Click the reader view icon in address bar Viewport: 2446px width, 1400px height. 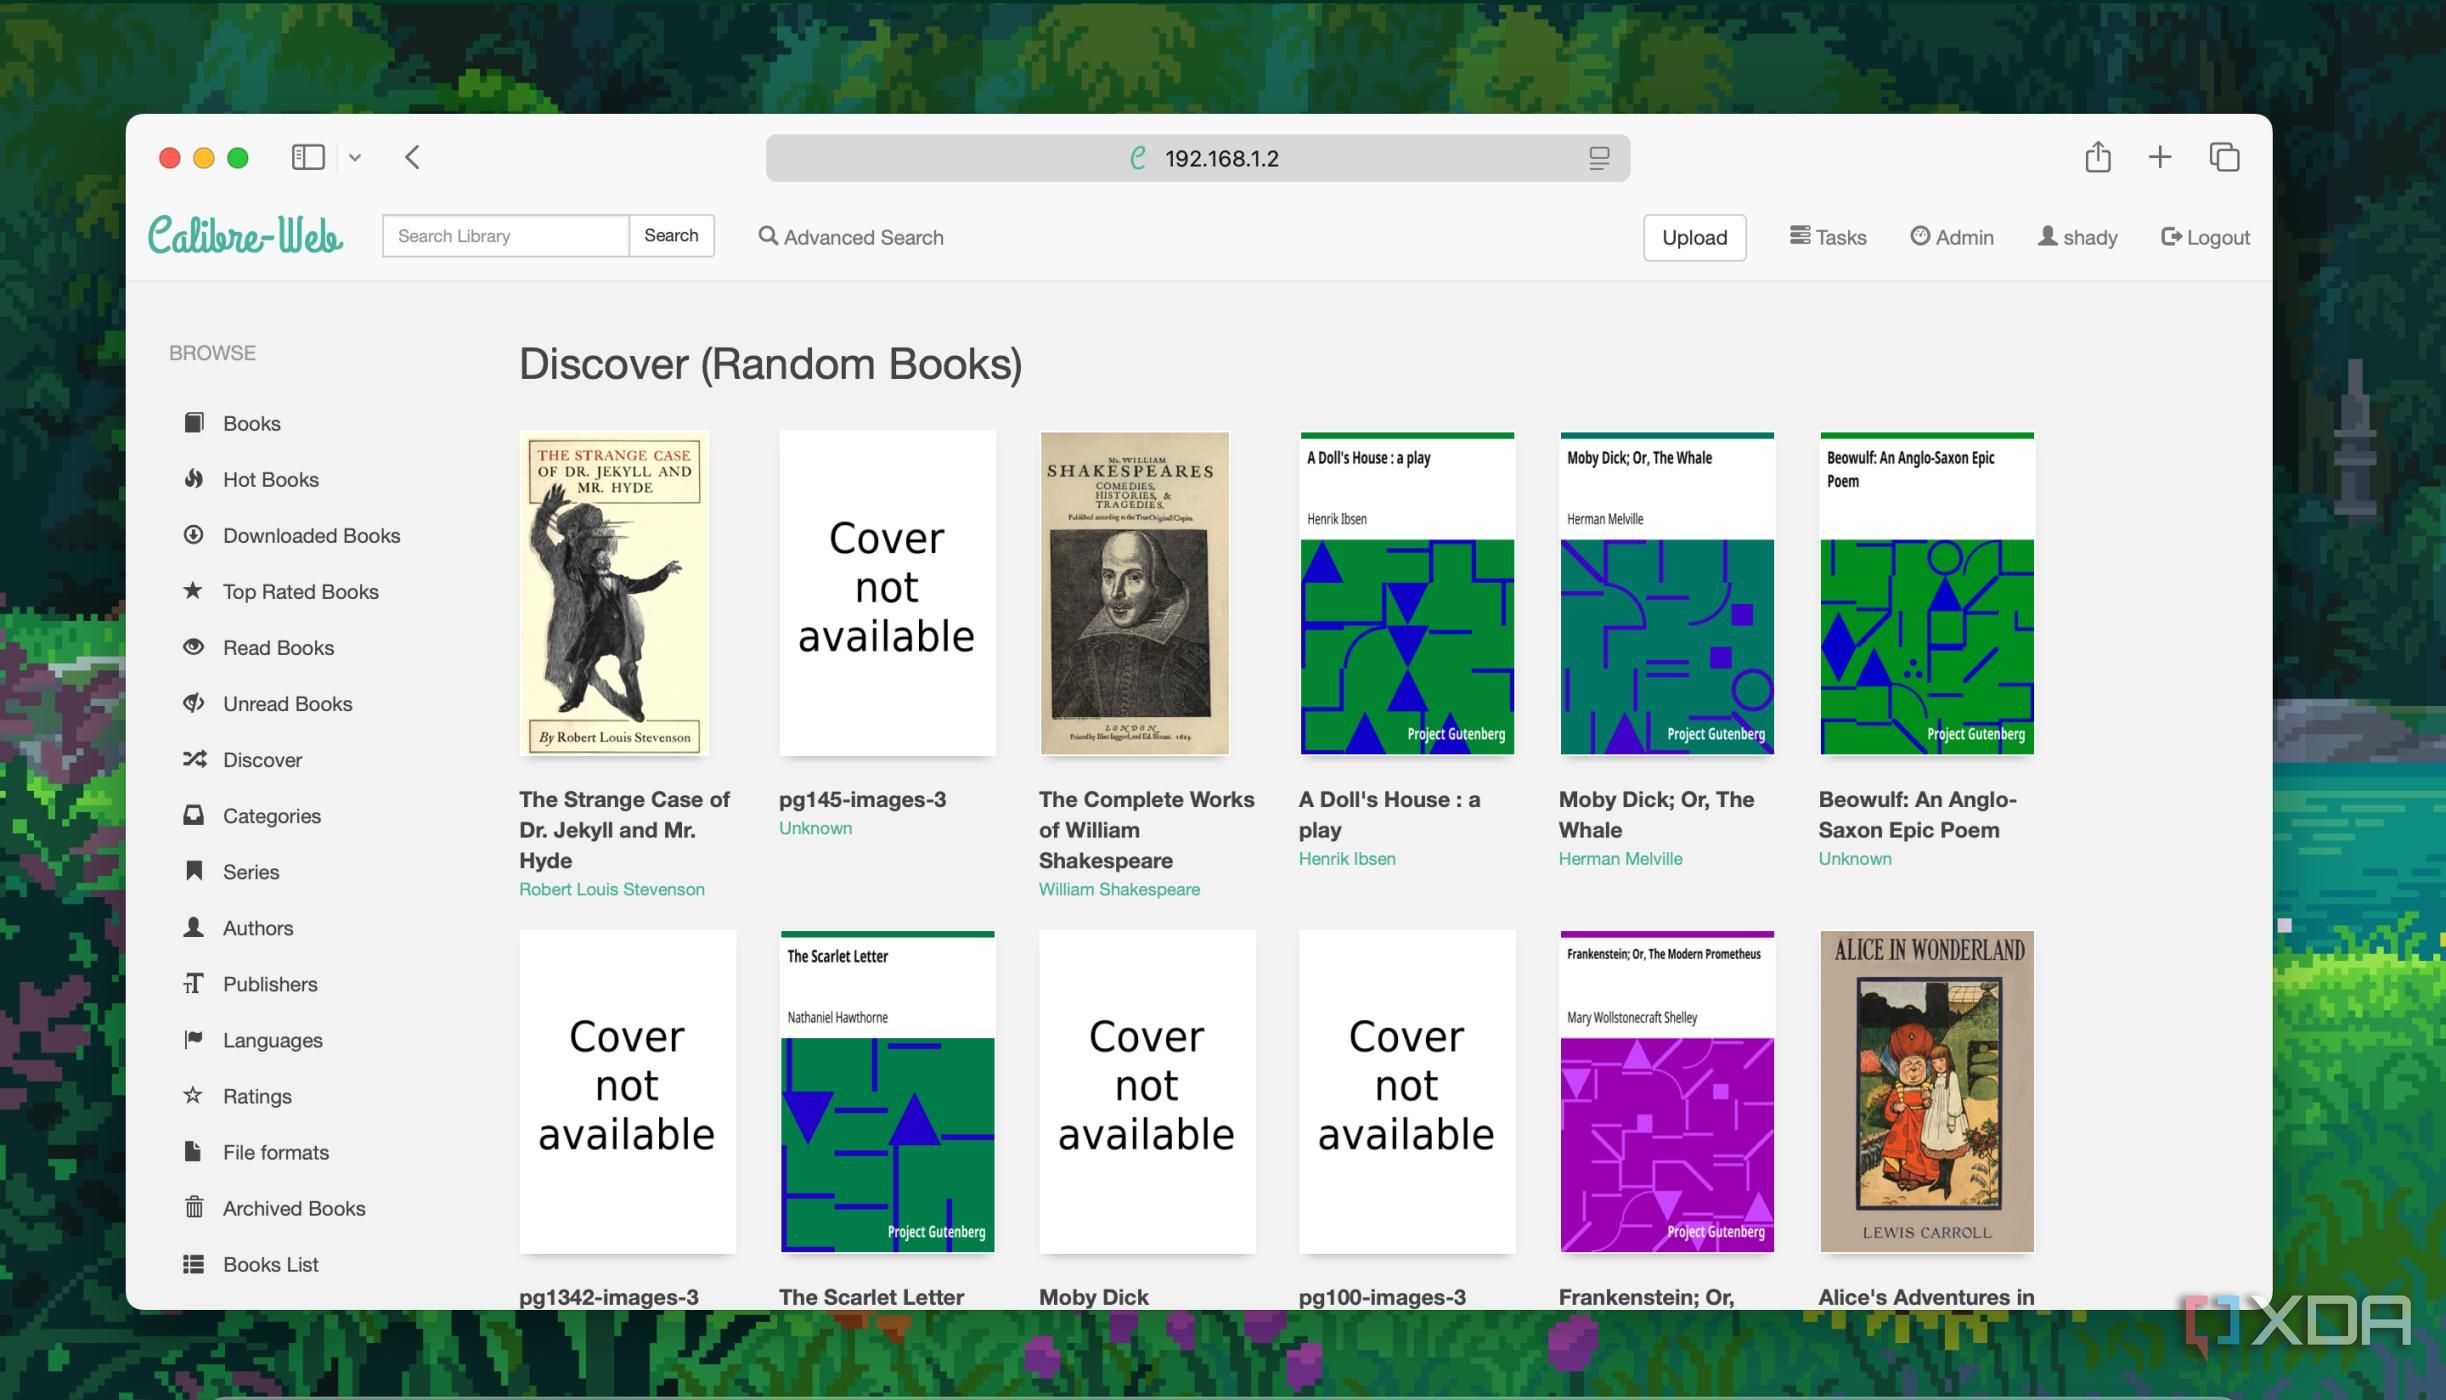[x=1599, y=158]
